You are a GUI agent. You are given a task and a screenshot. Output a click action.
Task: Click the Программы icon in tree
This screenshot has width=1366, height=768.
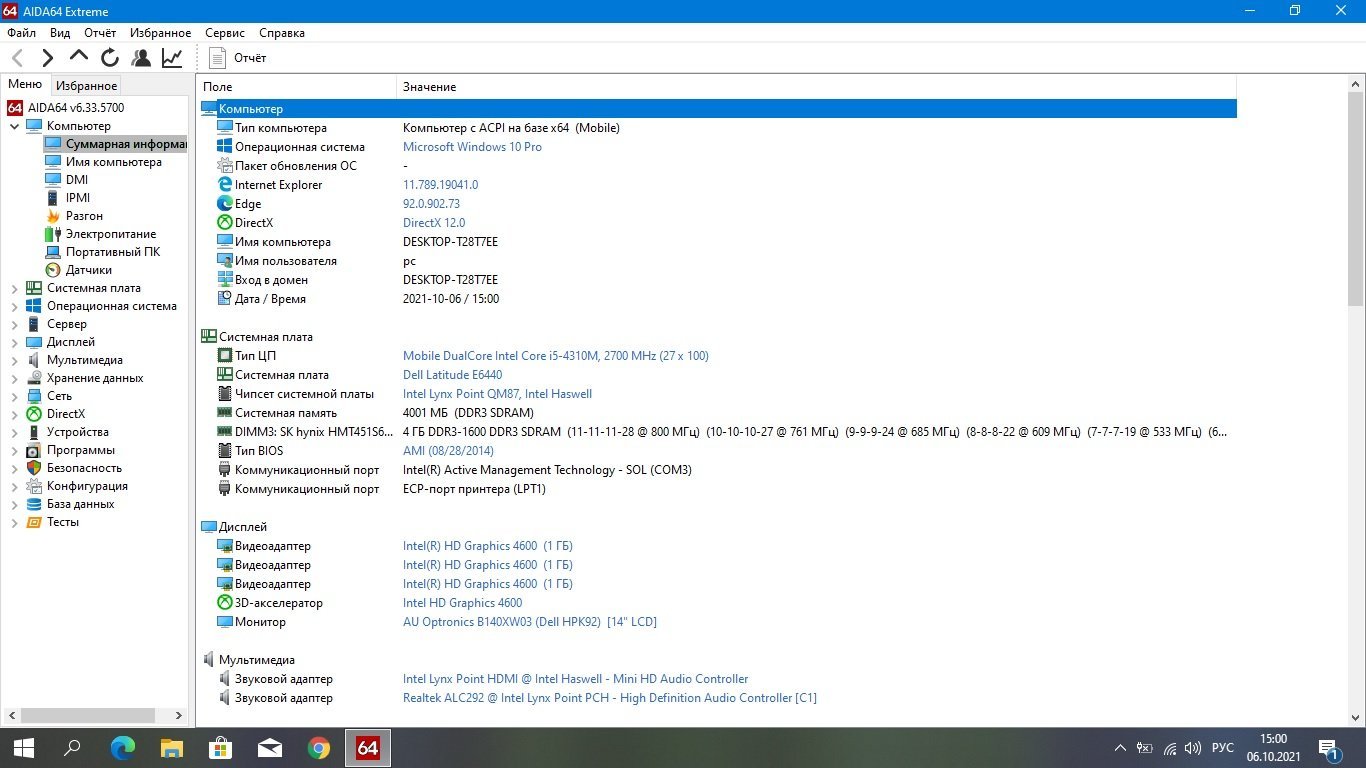click(x=34, y=450)
